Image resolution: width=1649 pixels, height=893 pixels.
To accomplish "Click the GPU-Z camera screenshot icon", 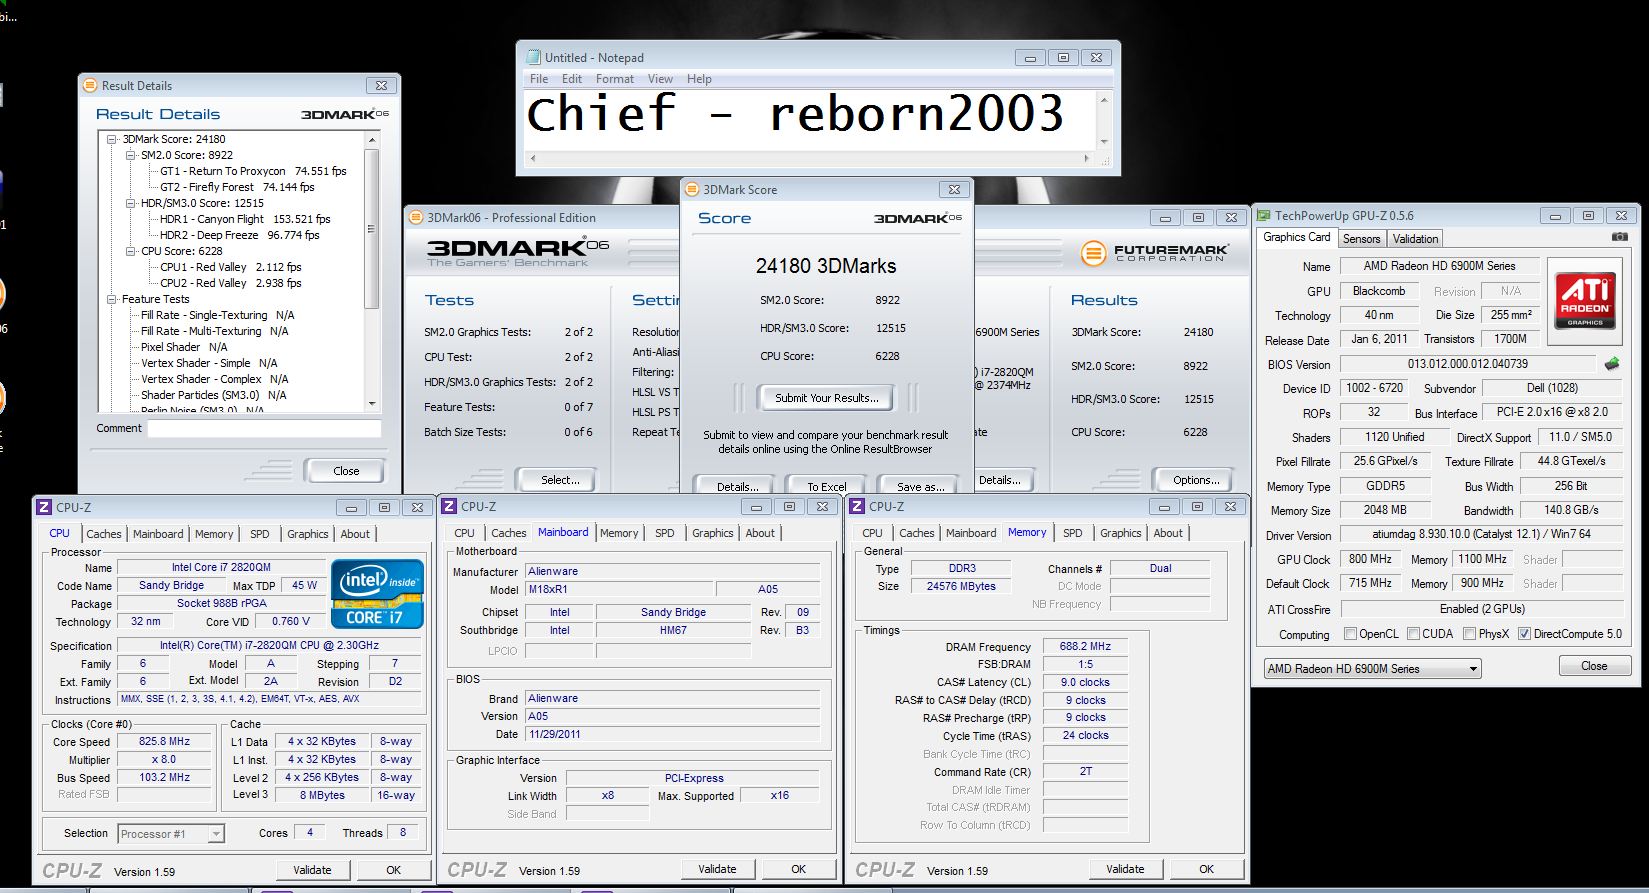I will [1619, 237].
